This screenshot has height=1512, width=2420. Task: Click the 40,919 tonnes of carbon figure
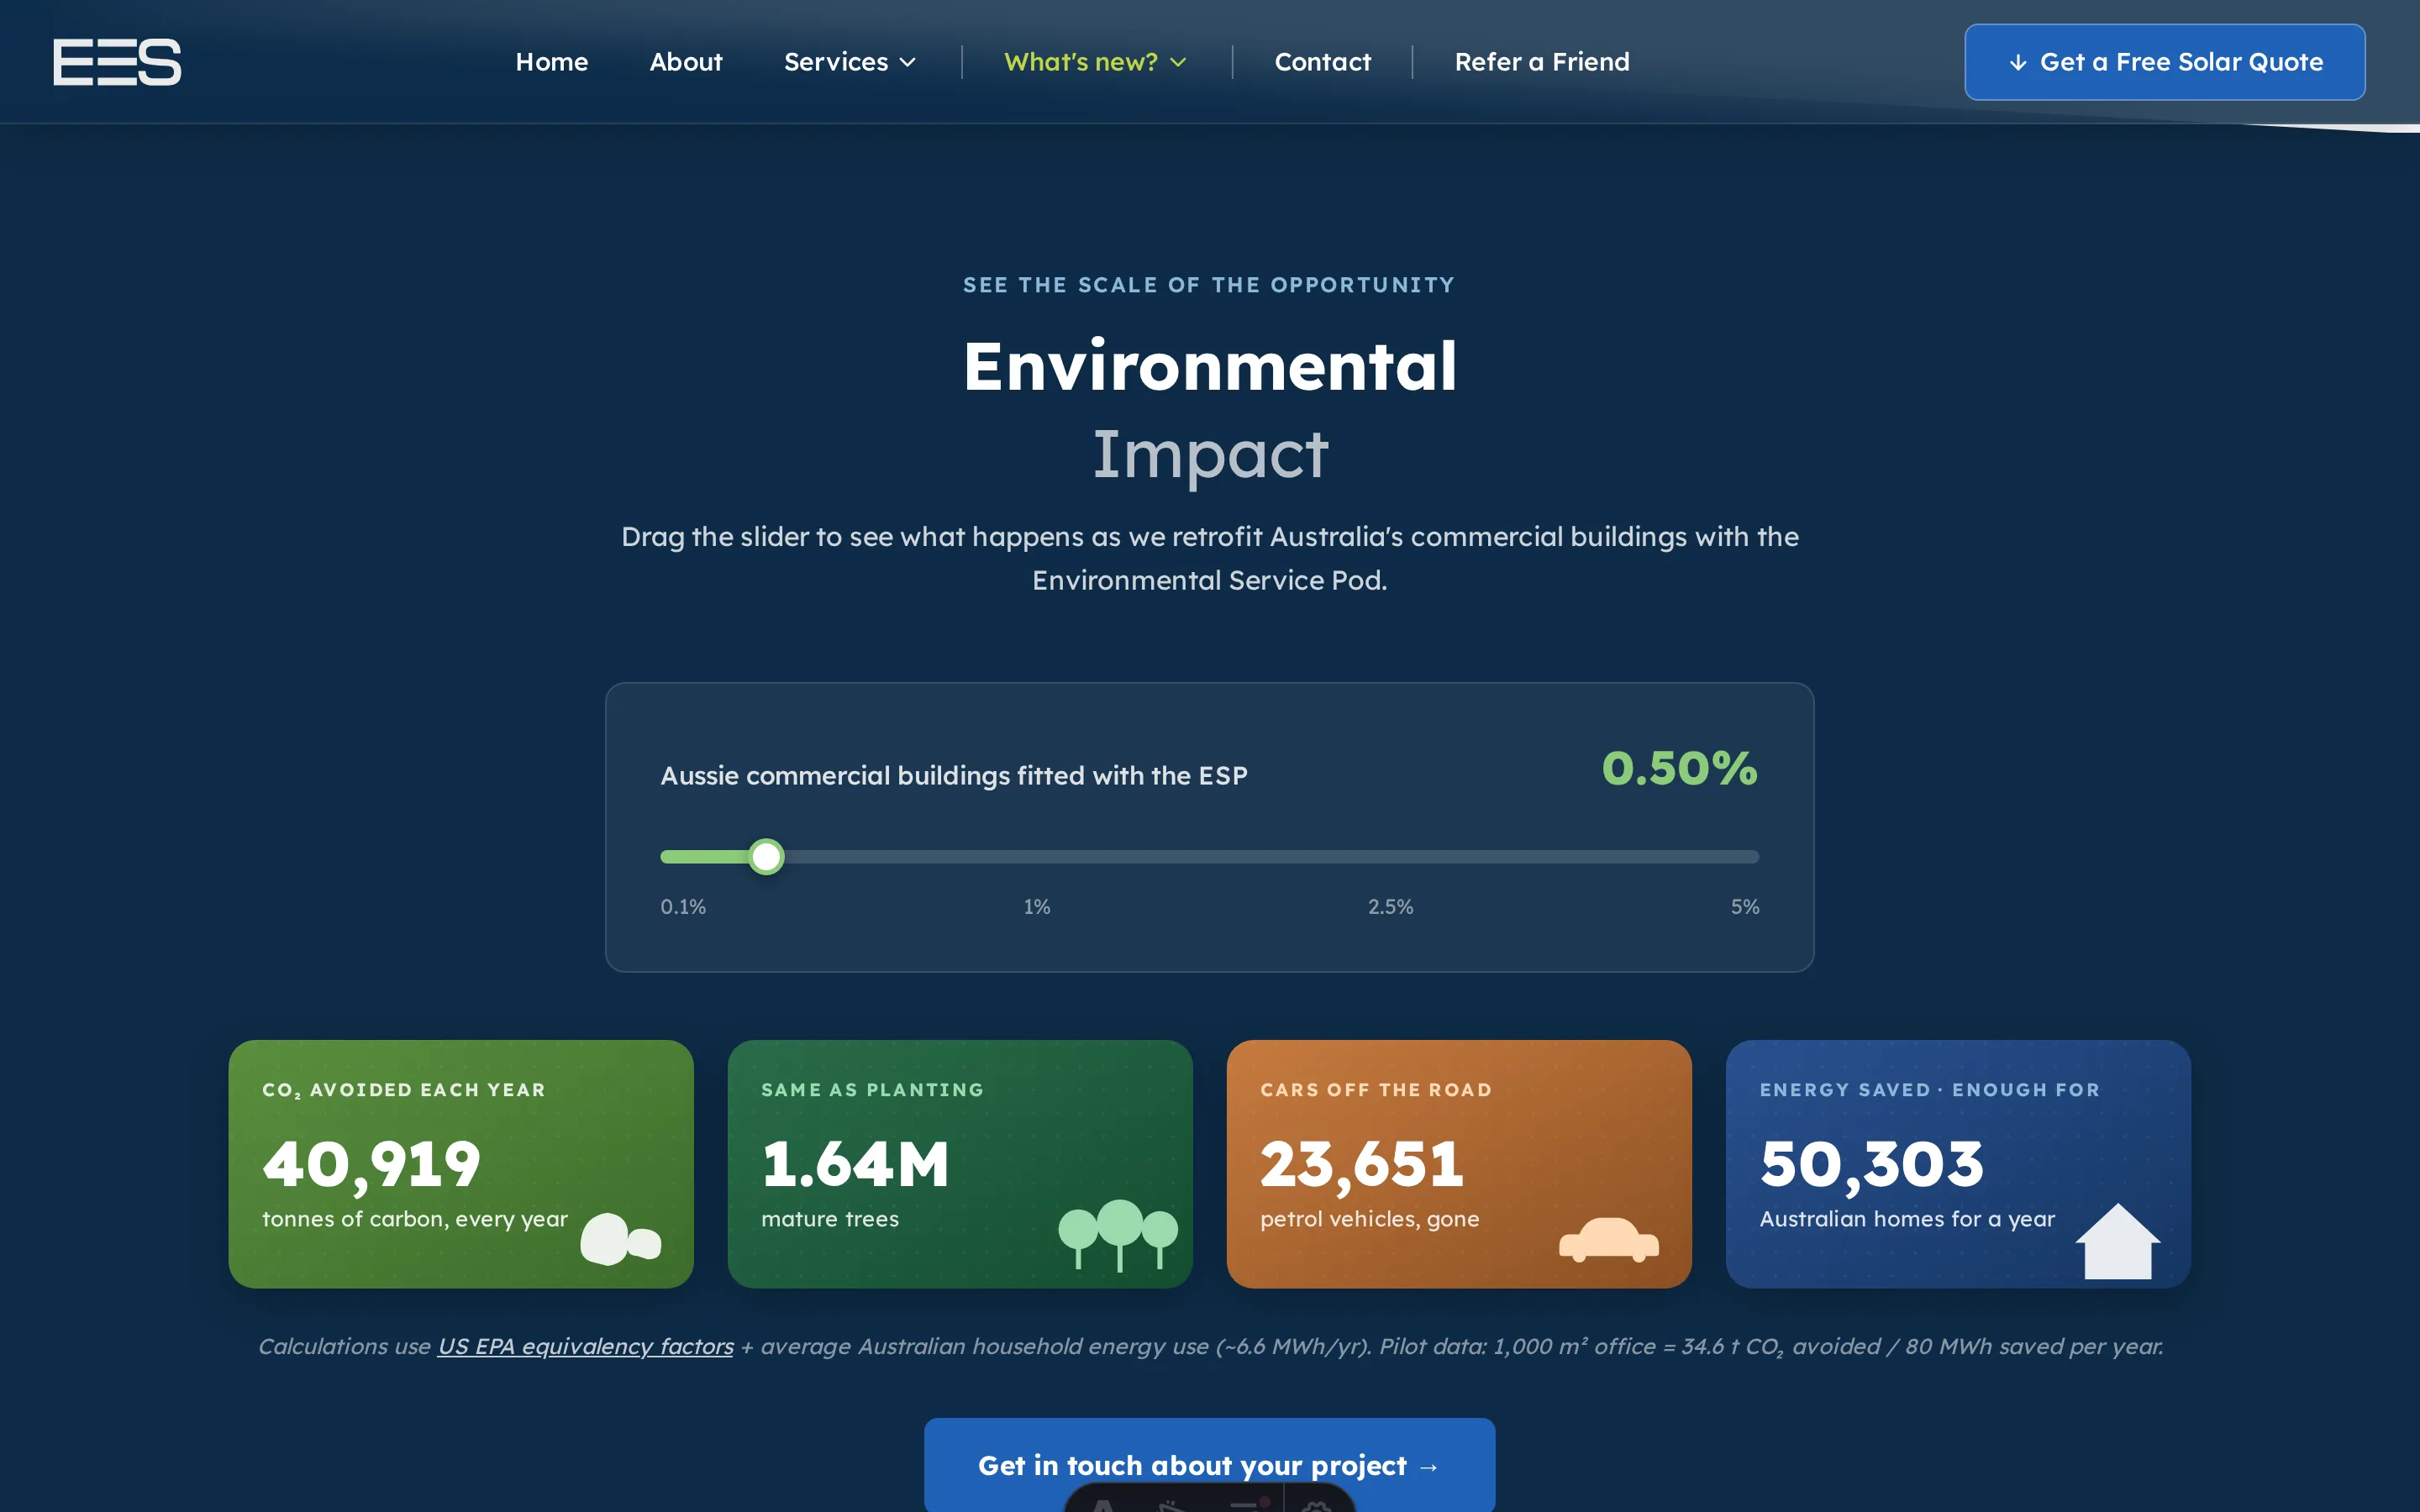click(371, 1164)
